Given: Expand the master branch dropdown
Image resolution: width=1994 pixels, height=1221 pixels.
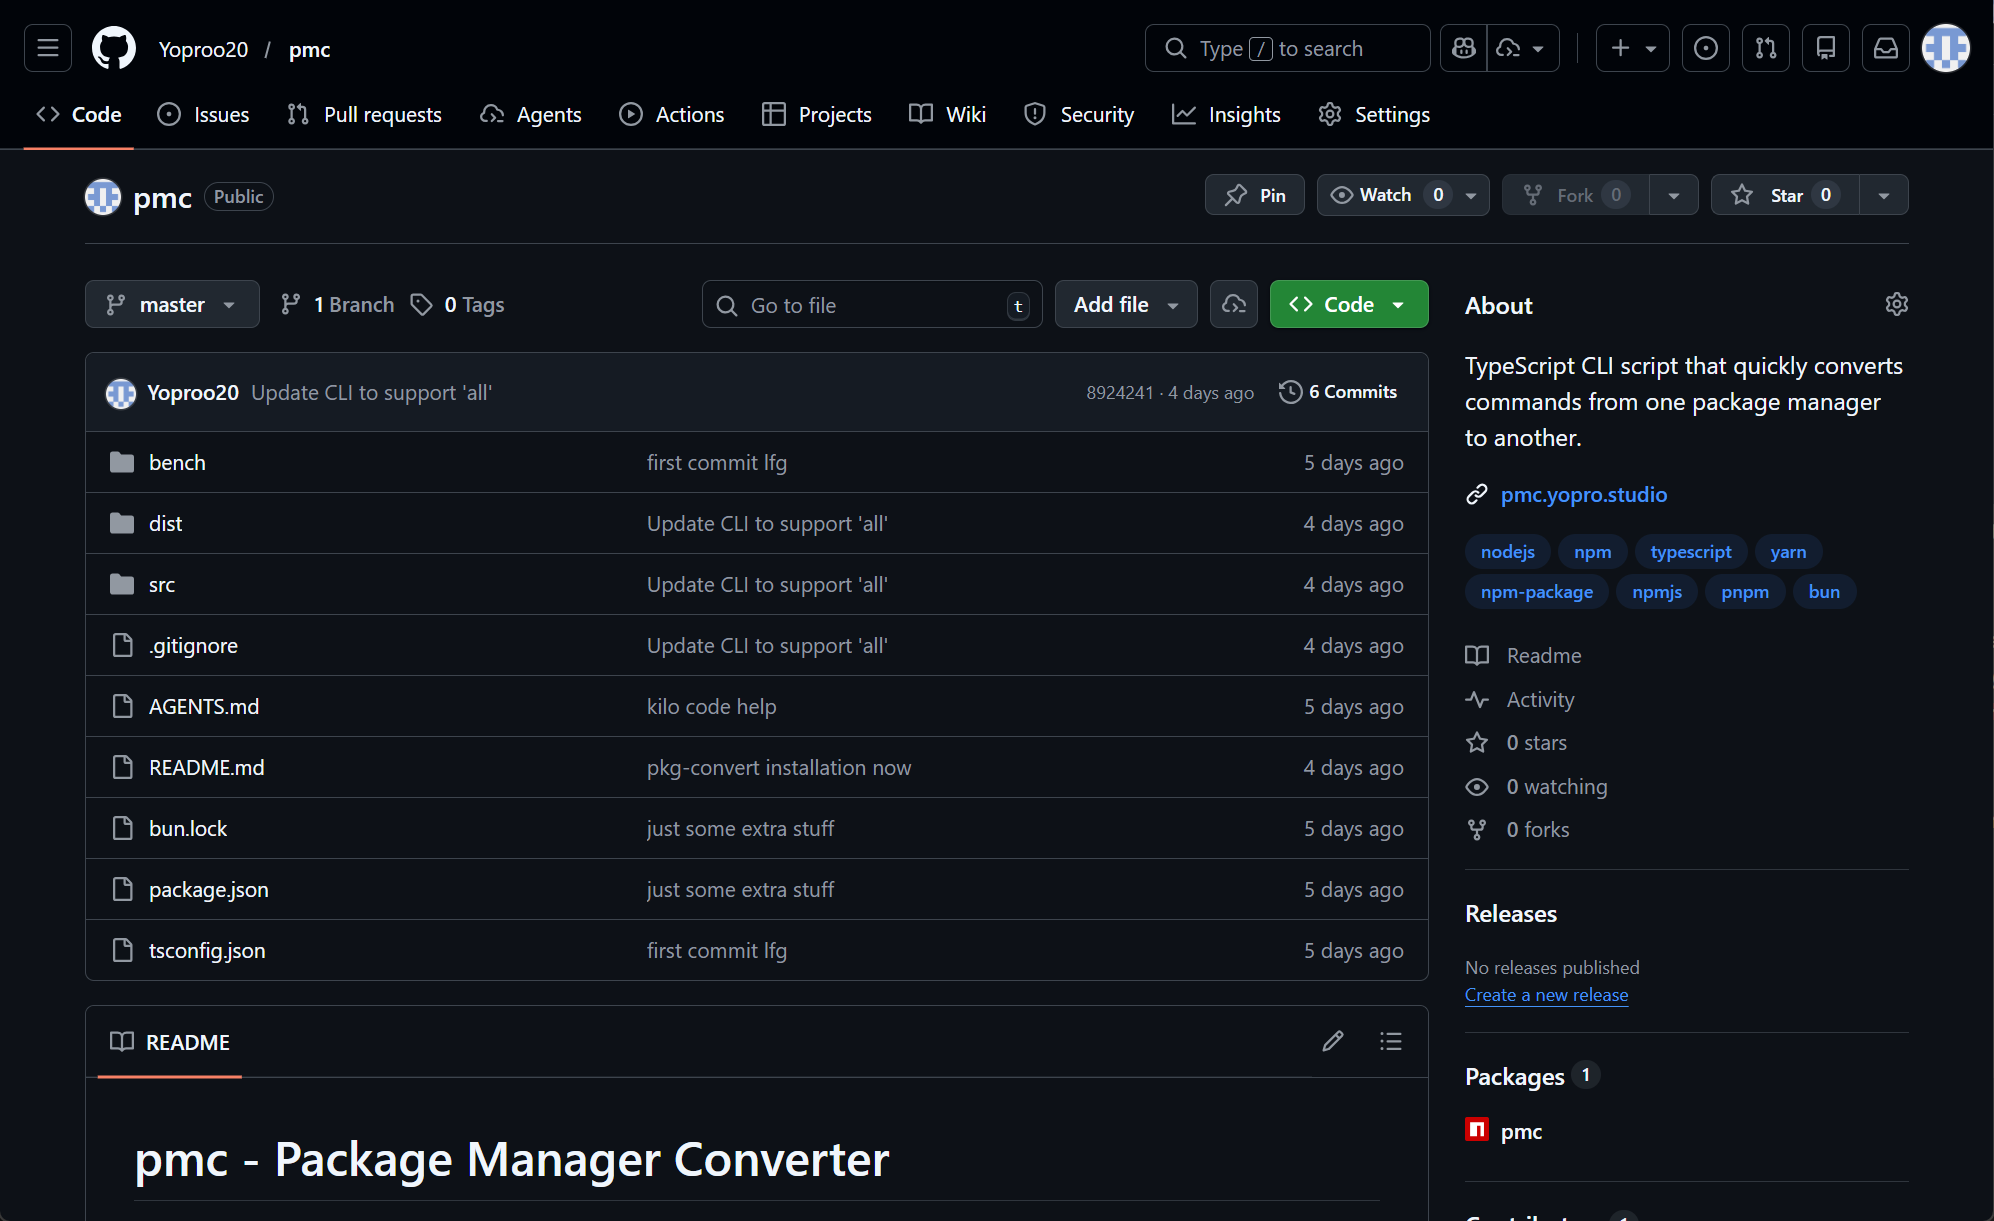Looking at the screenshot, I should tap(171, 304).
